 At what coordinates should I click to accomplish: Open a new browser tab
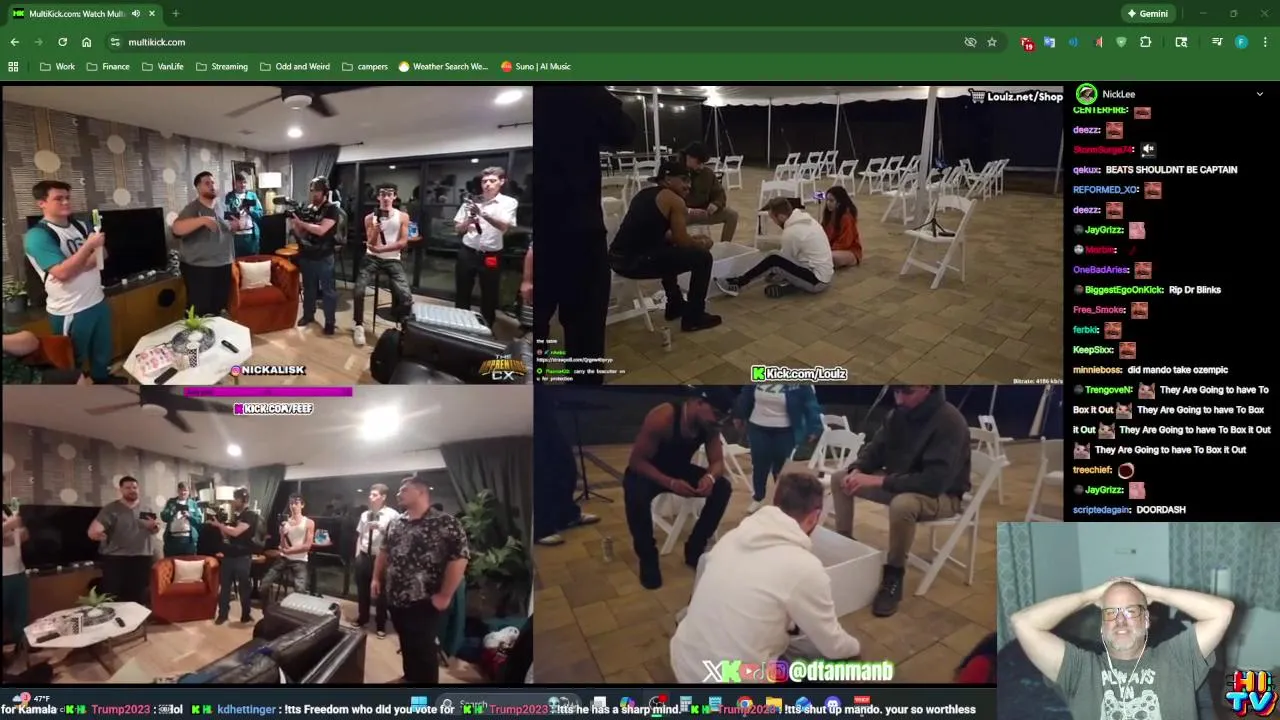coord(175,14)
